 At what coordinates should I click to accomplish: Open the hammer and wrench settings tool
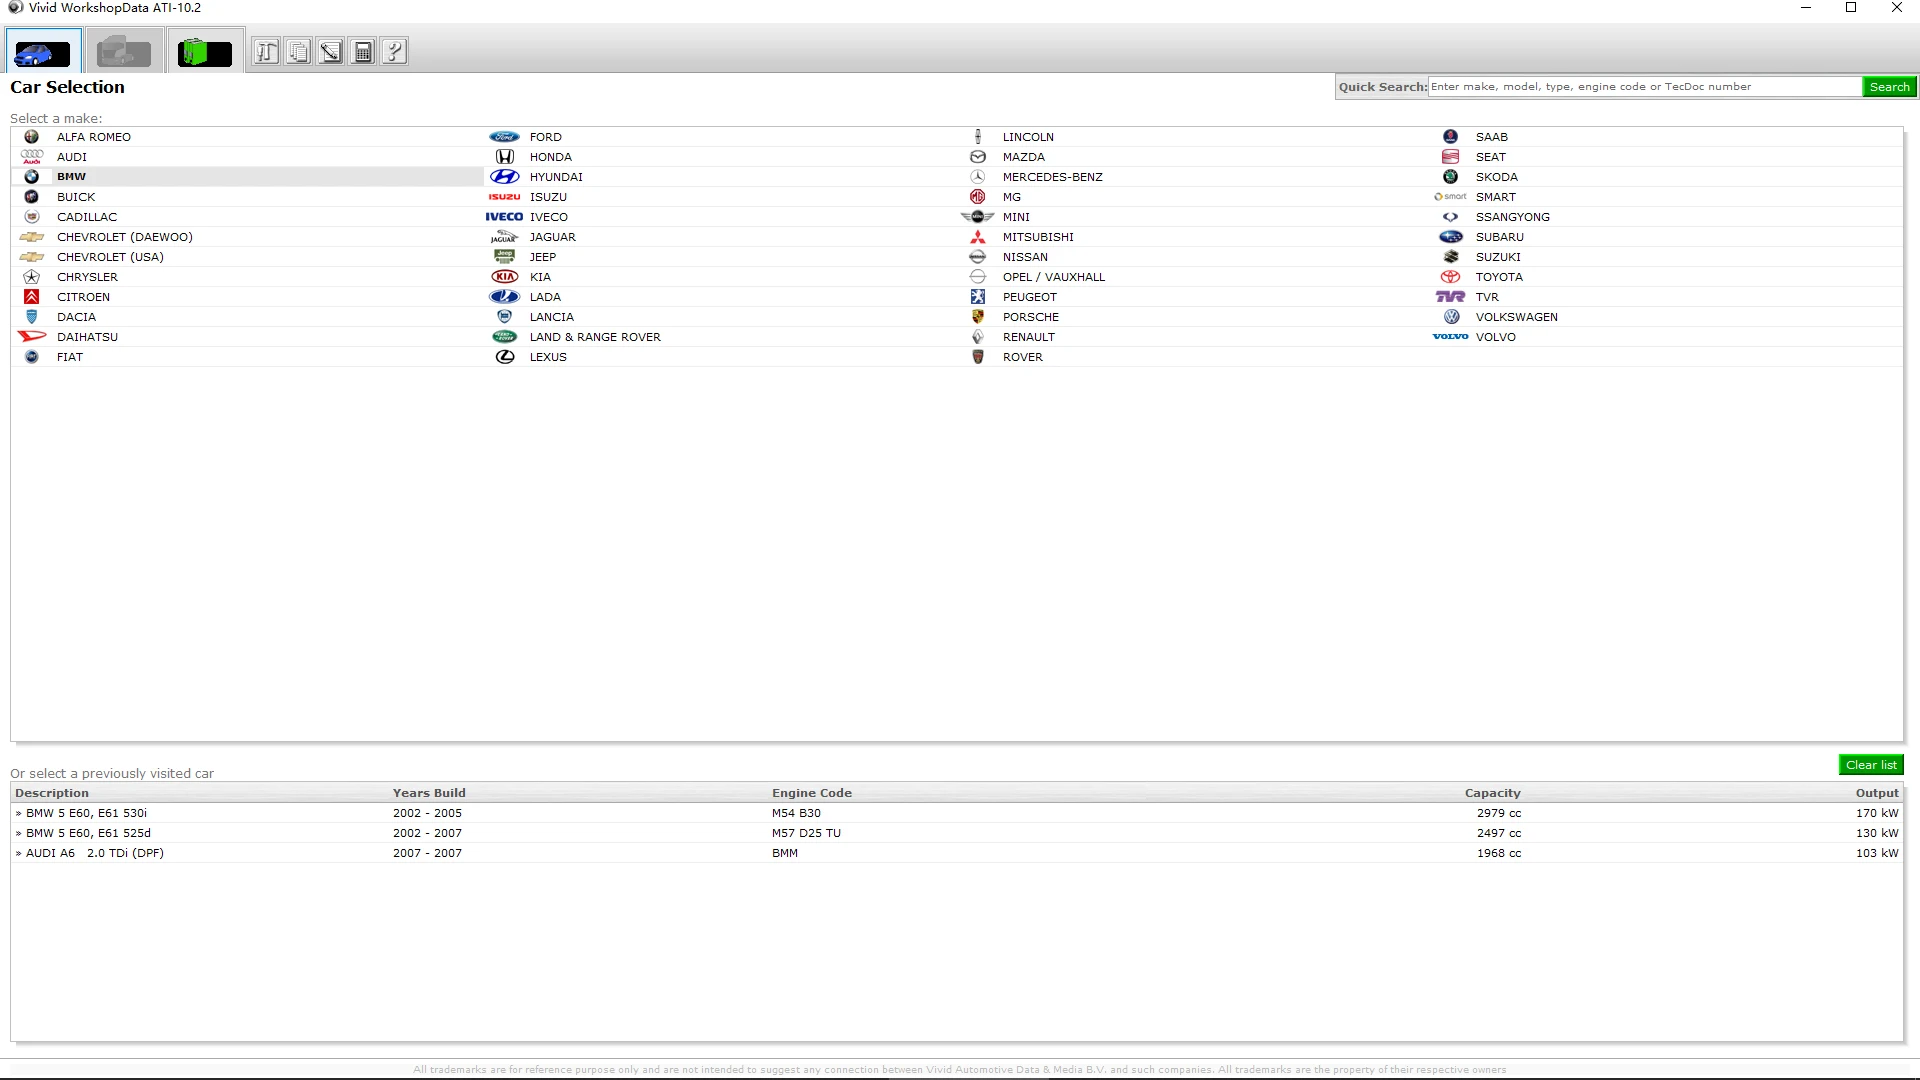point(266,52)
